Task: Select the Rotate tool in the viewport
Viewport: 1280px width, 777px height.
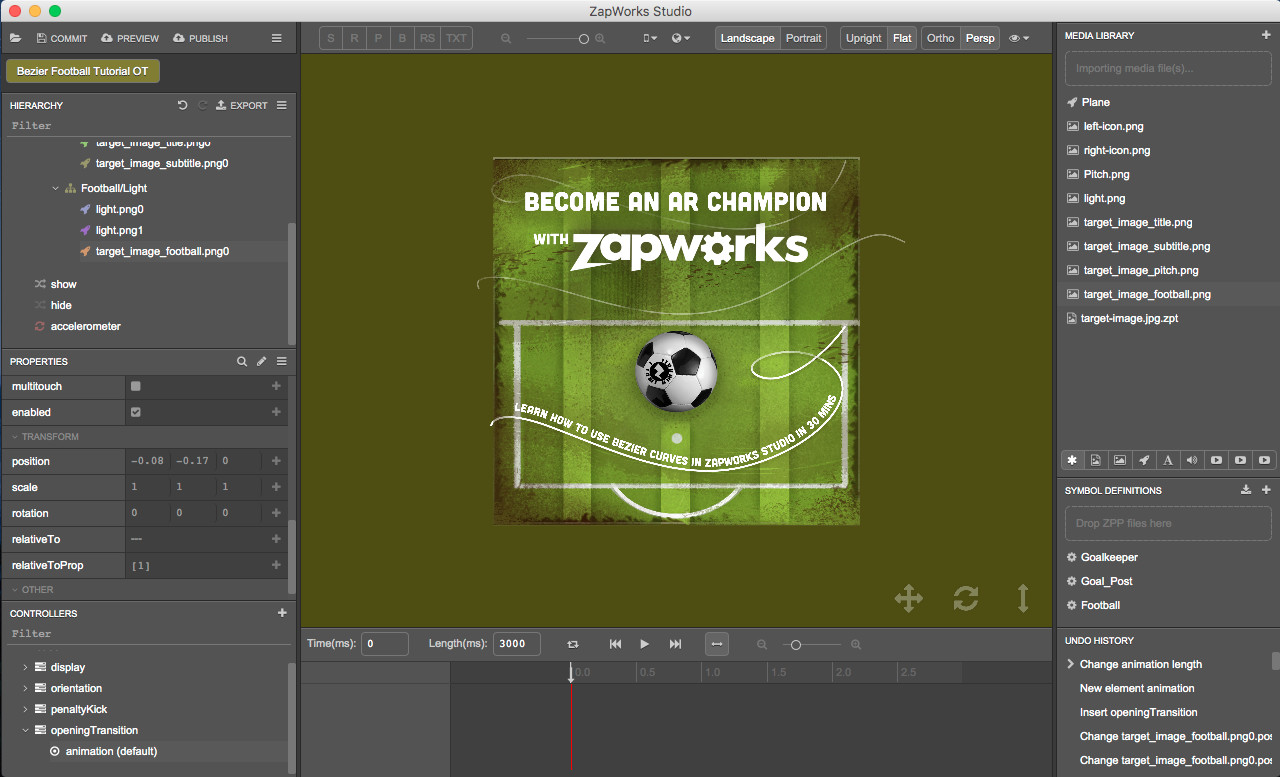Action: pos(964,598)
